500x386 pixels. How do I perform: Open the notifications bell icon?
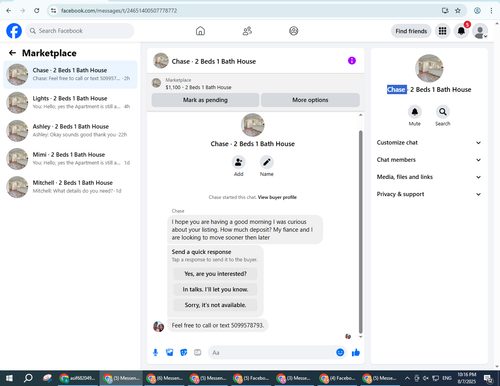(461, 31)
